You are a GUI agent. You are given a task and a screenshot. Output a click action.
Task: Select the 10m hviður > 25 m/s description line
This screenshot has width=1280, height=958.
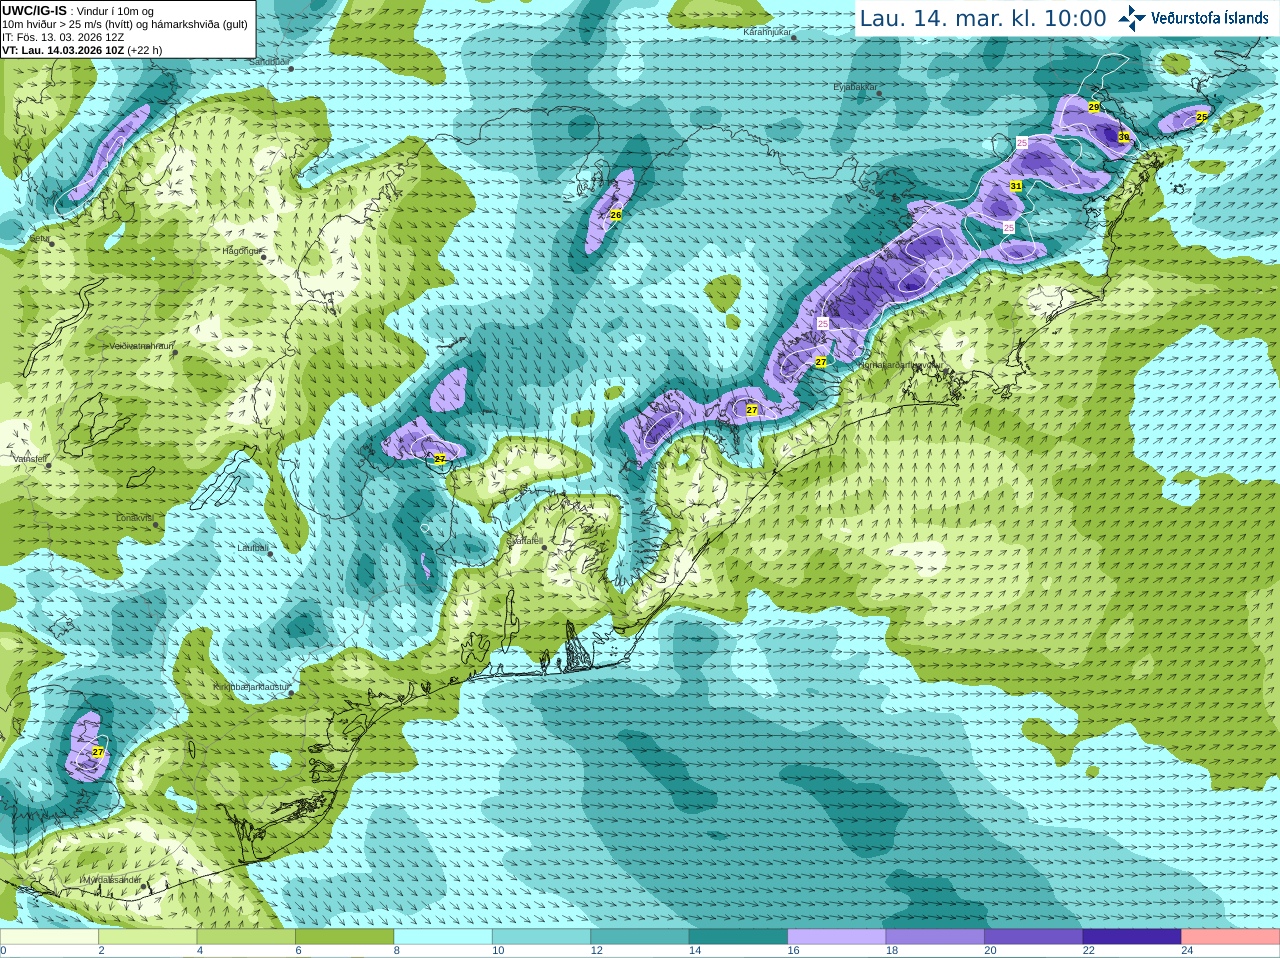125,24
